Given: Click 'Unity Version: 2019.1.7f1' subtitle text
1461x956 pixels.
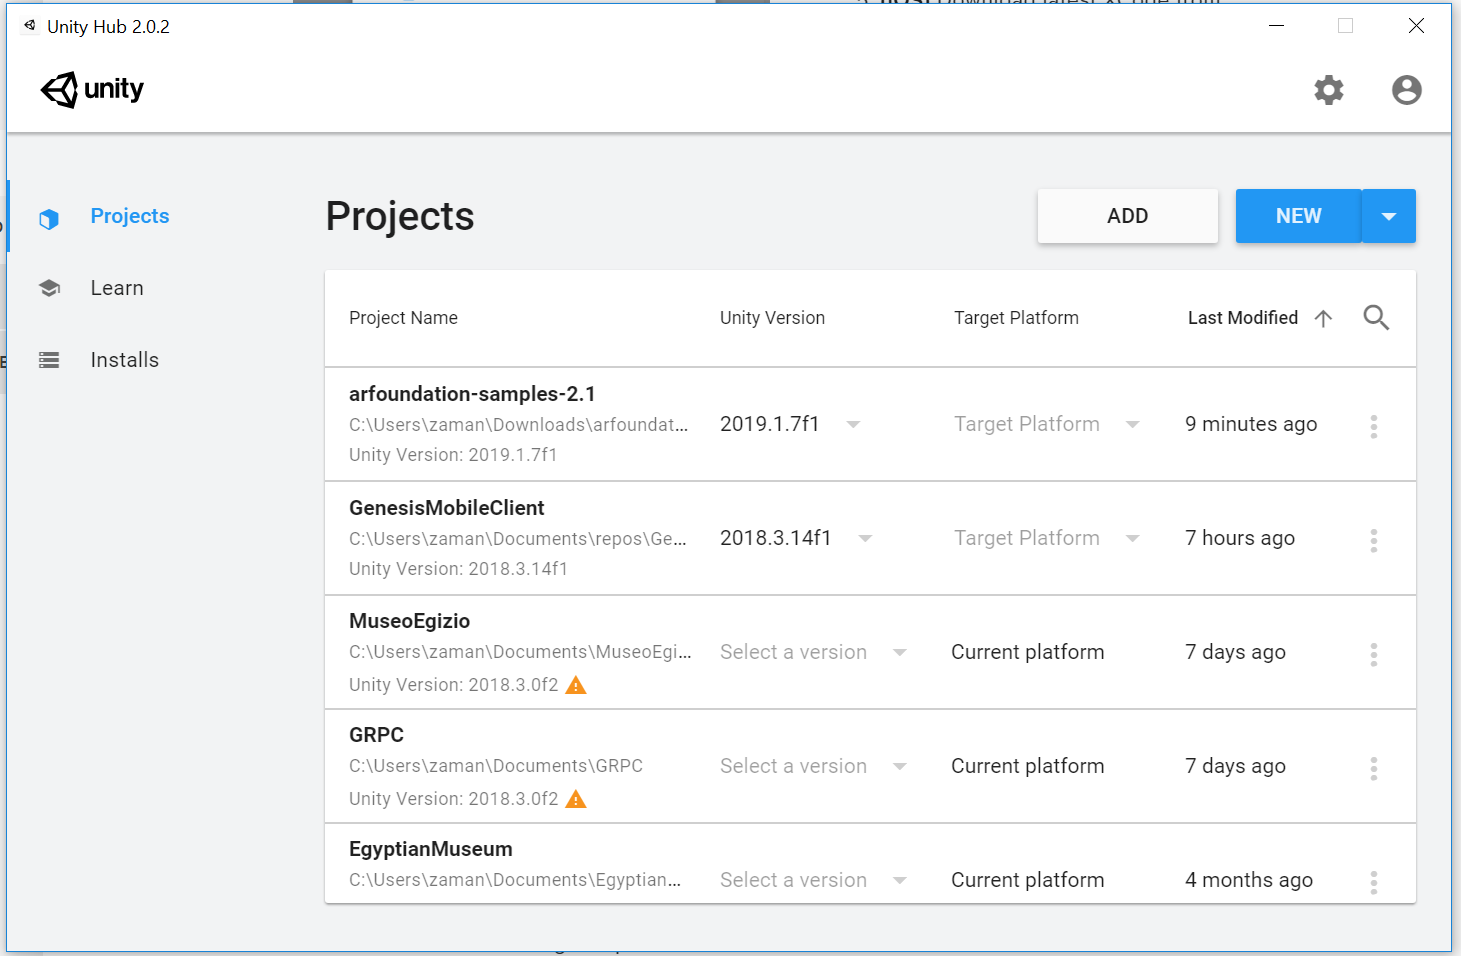Looking at the screenshot, I should coord(453,455).
